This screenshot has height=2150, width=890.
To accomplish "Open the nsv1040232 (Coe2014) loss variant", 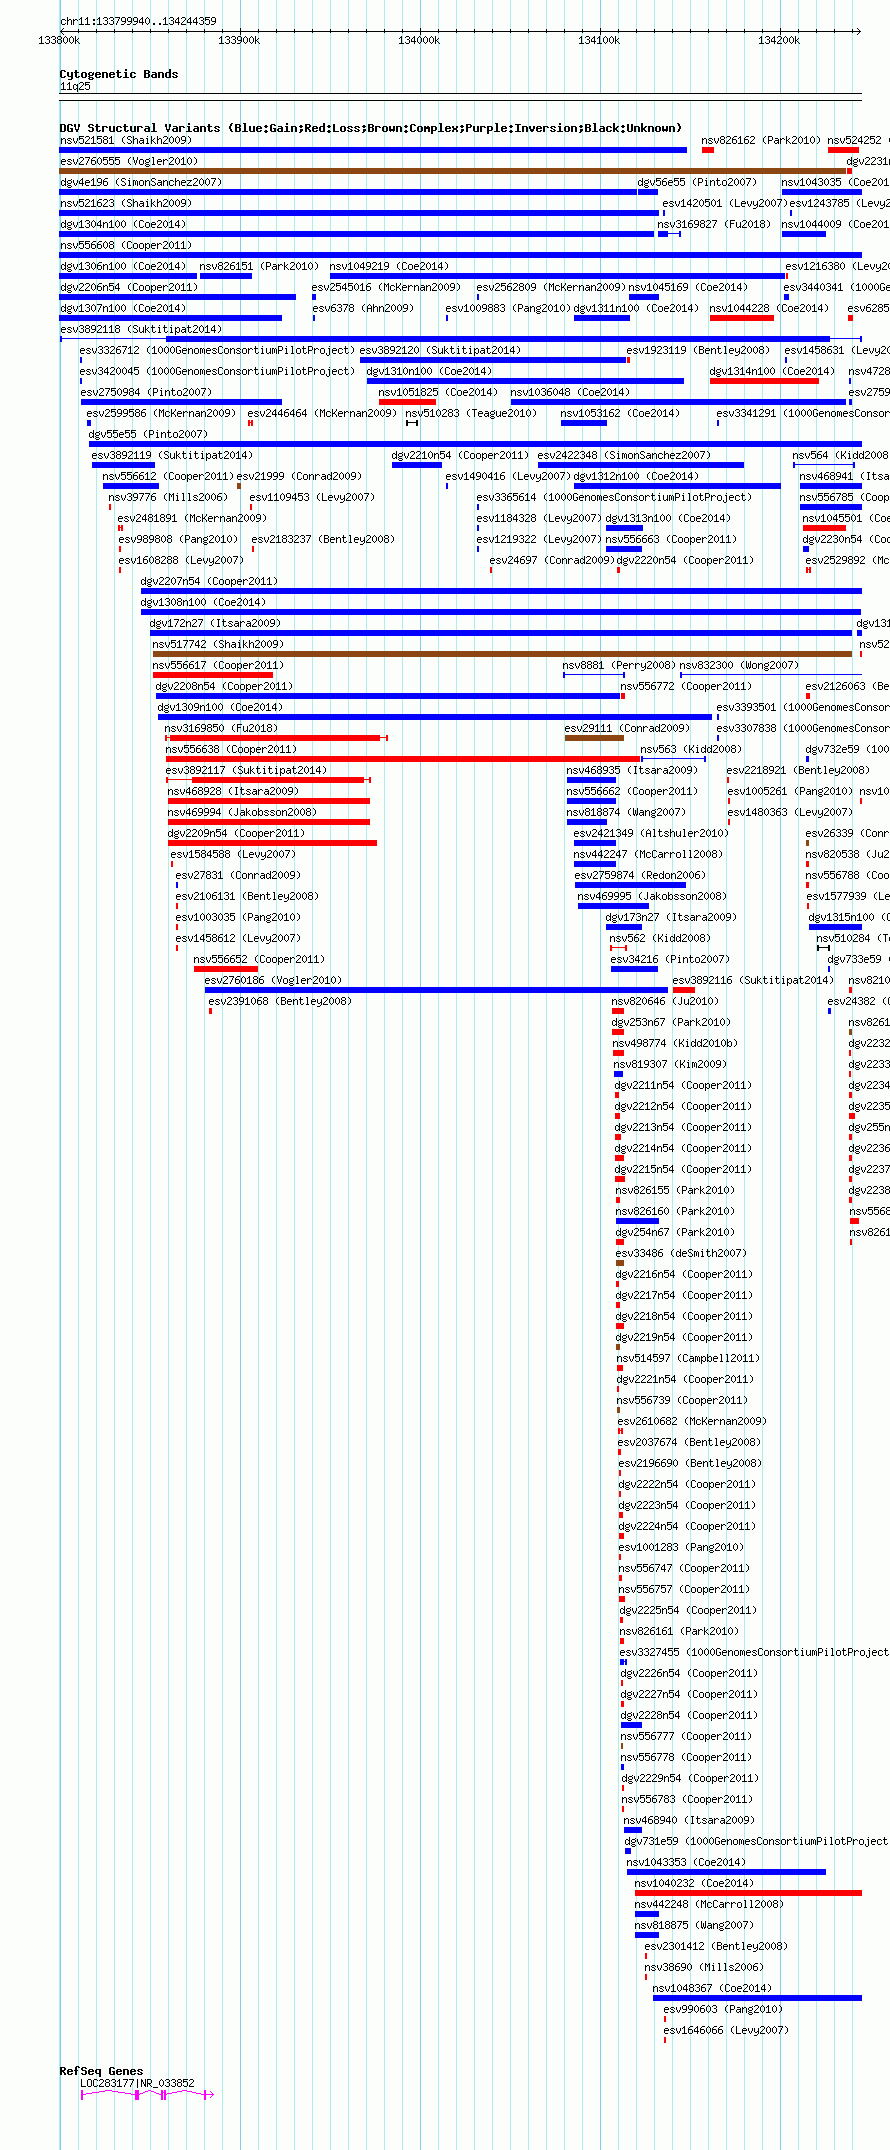I will (748, 1893).
